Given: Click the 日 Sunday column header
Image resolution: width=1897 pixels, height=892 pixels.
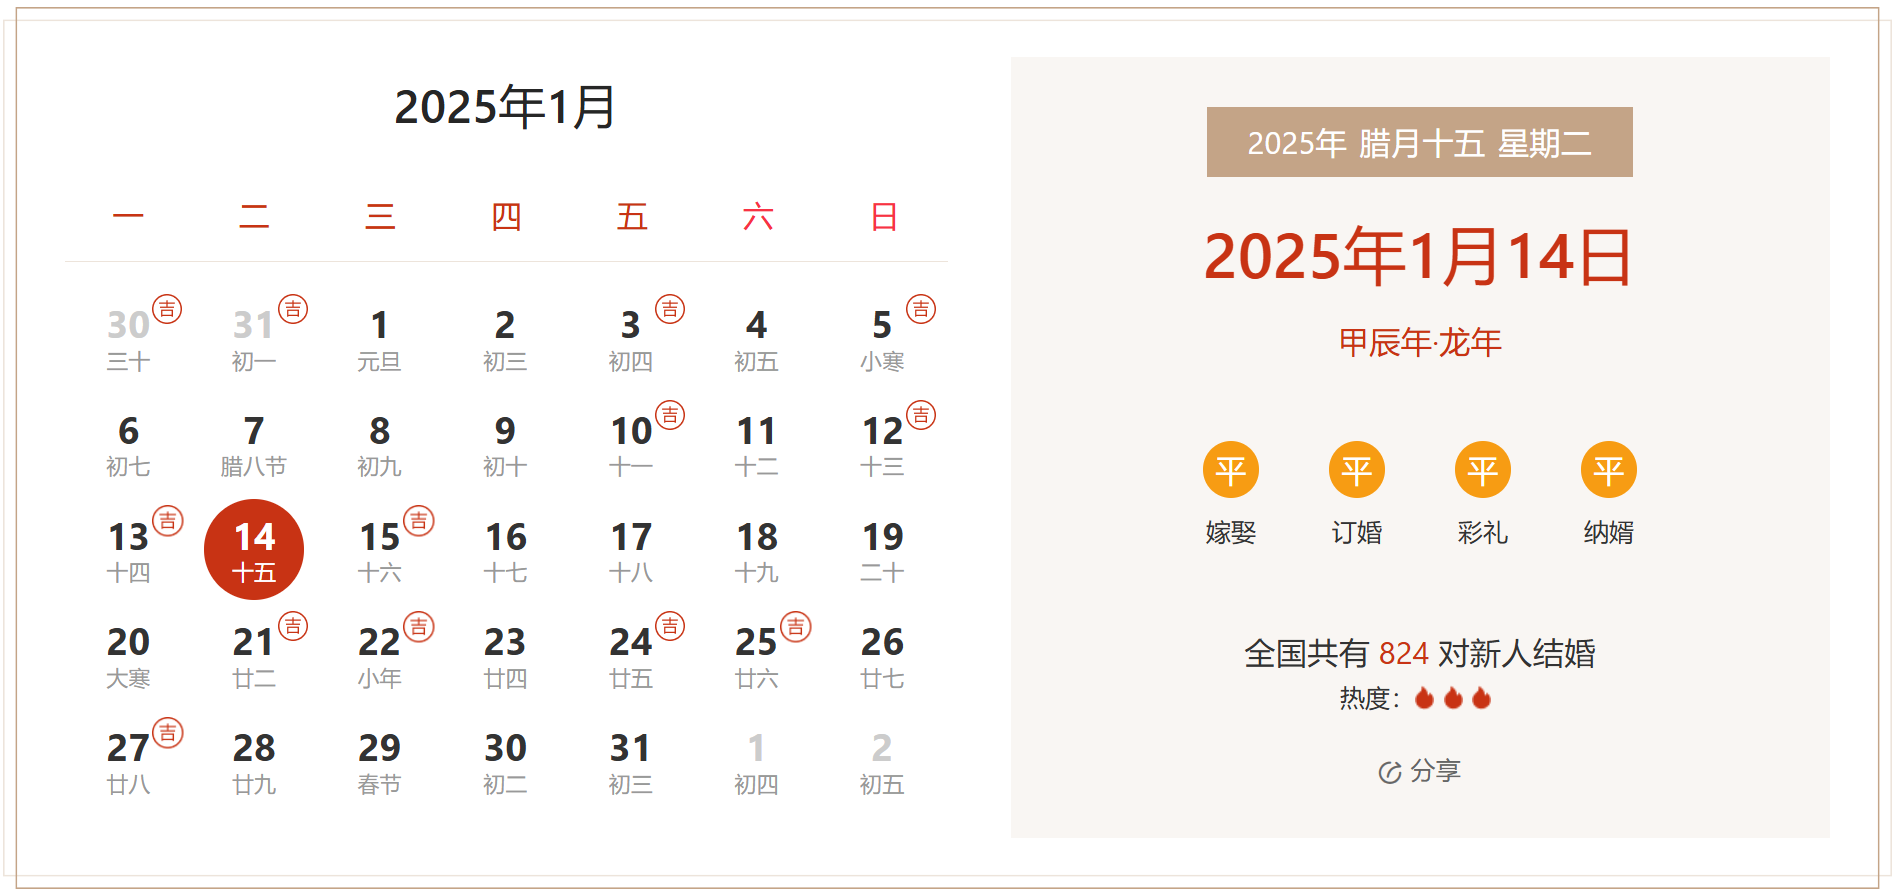Looking at the screenshot, I should 883,217.
